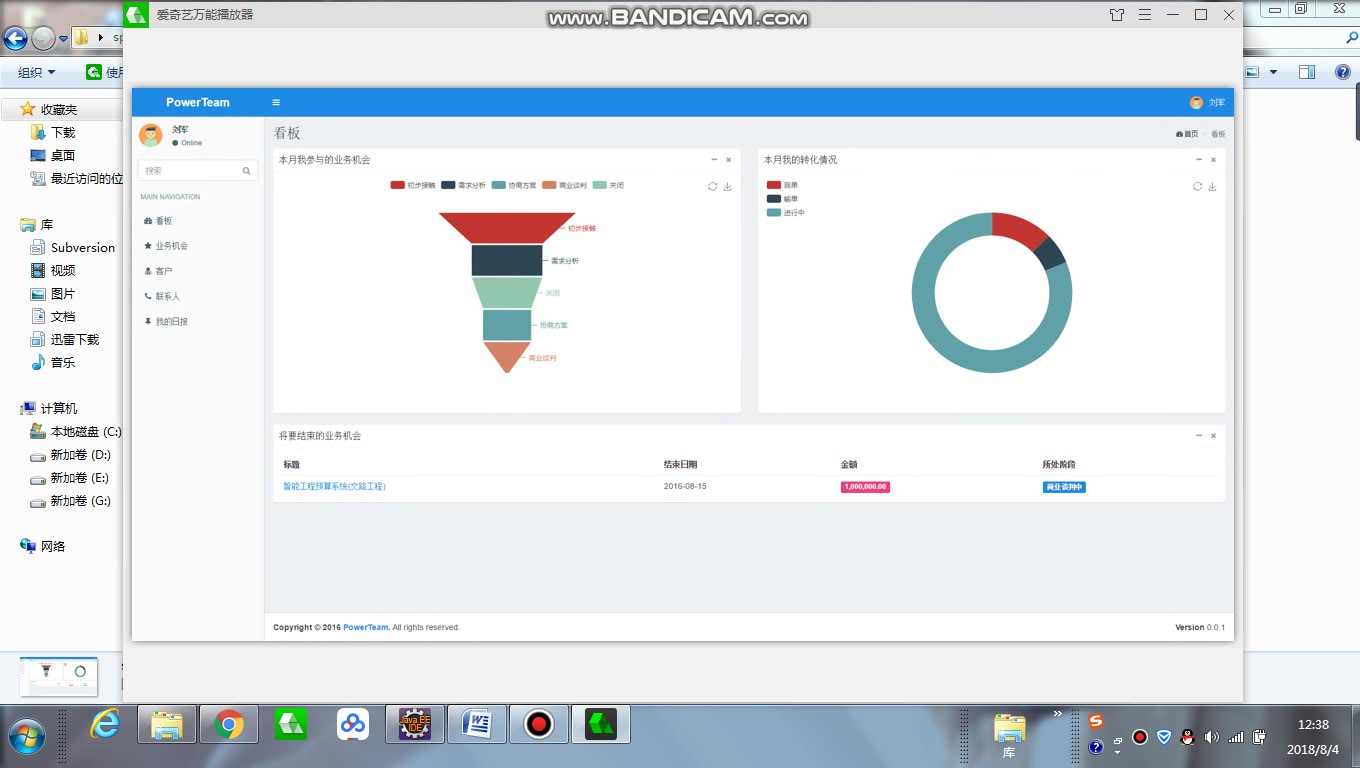Toggle 需求分析 legend series visibility

tap(463, 185)
